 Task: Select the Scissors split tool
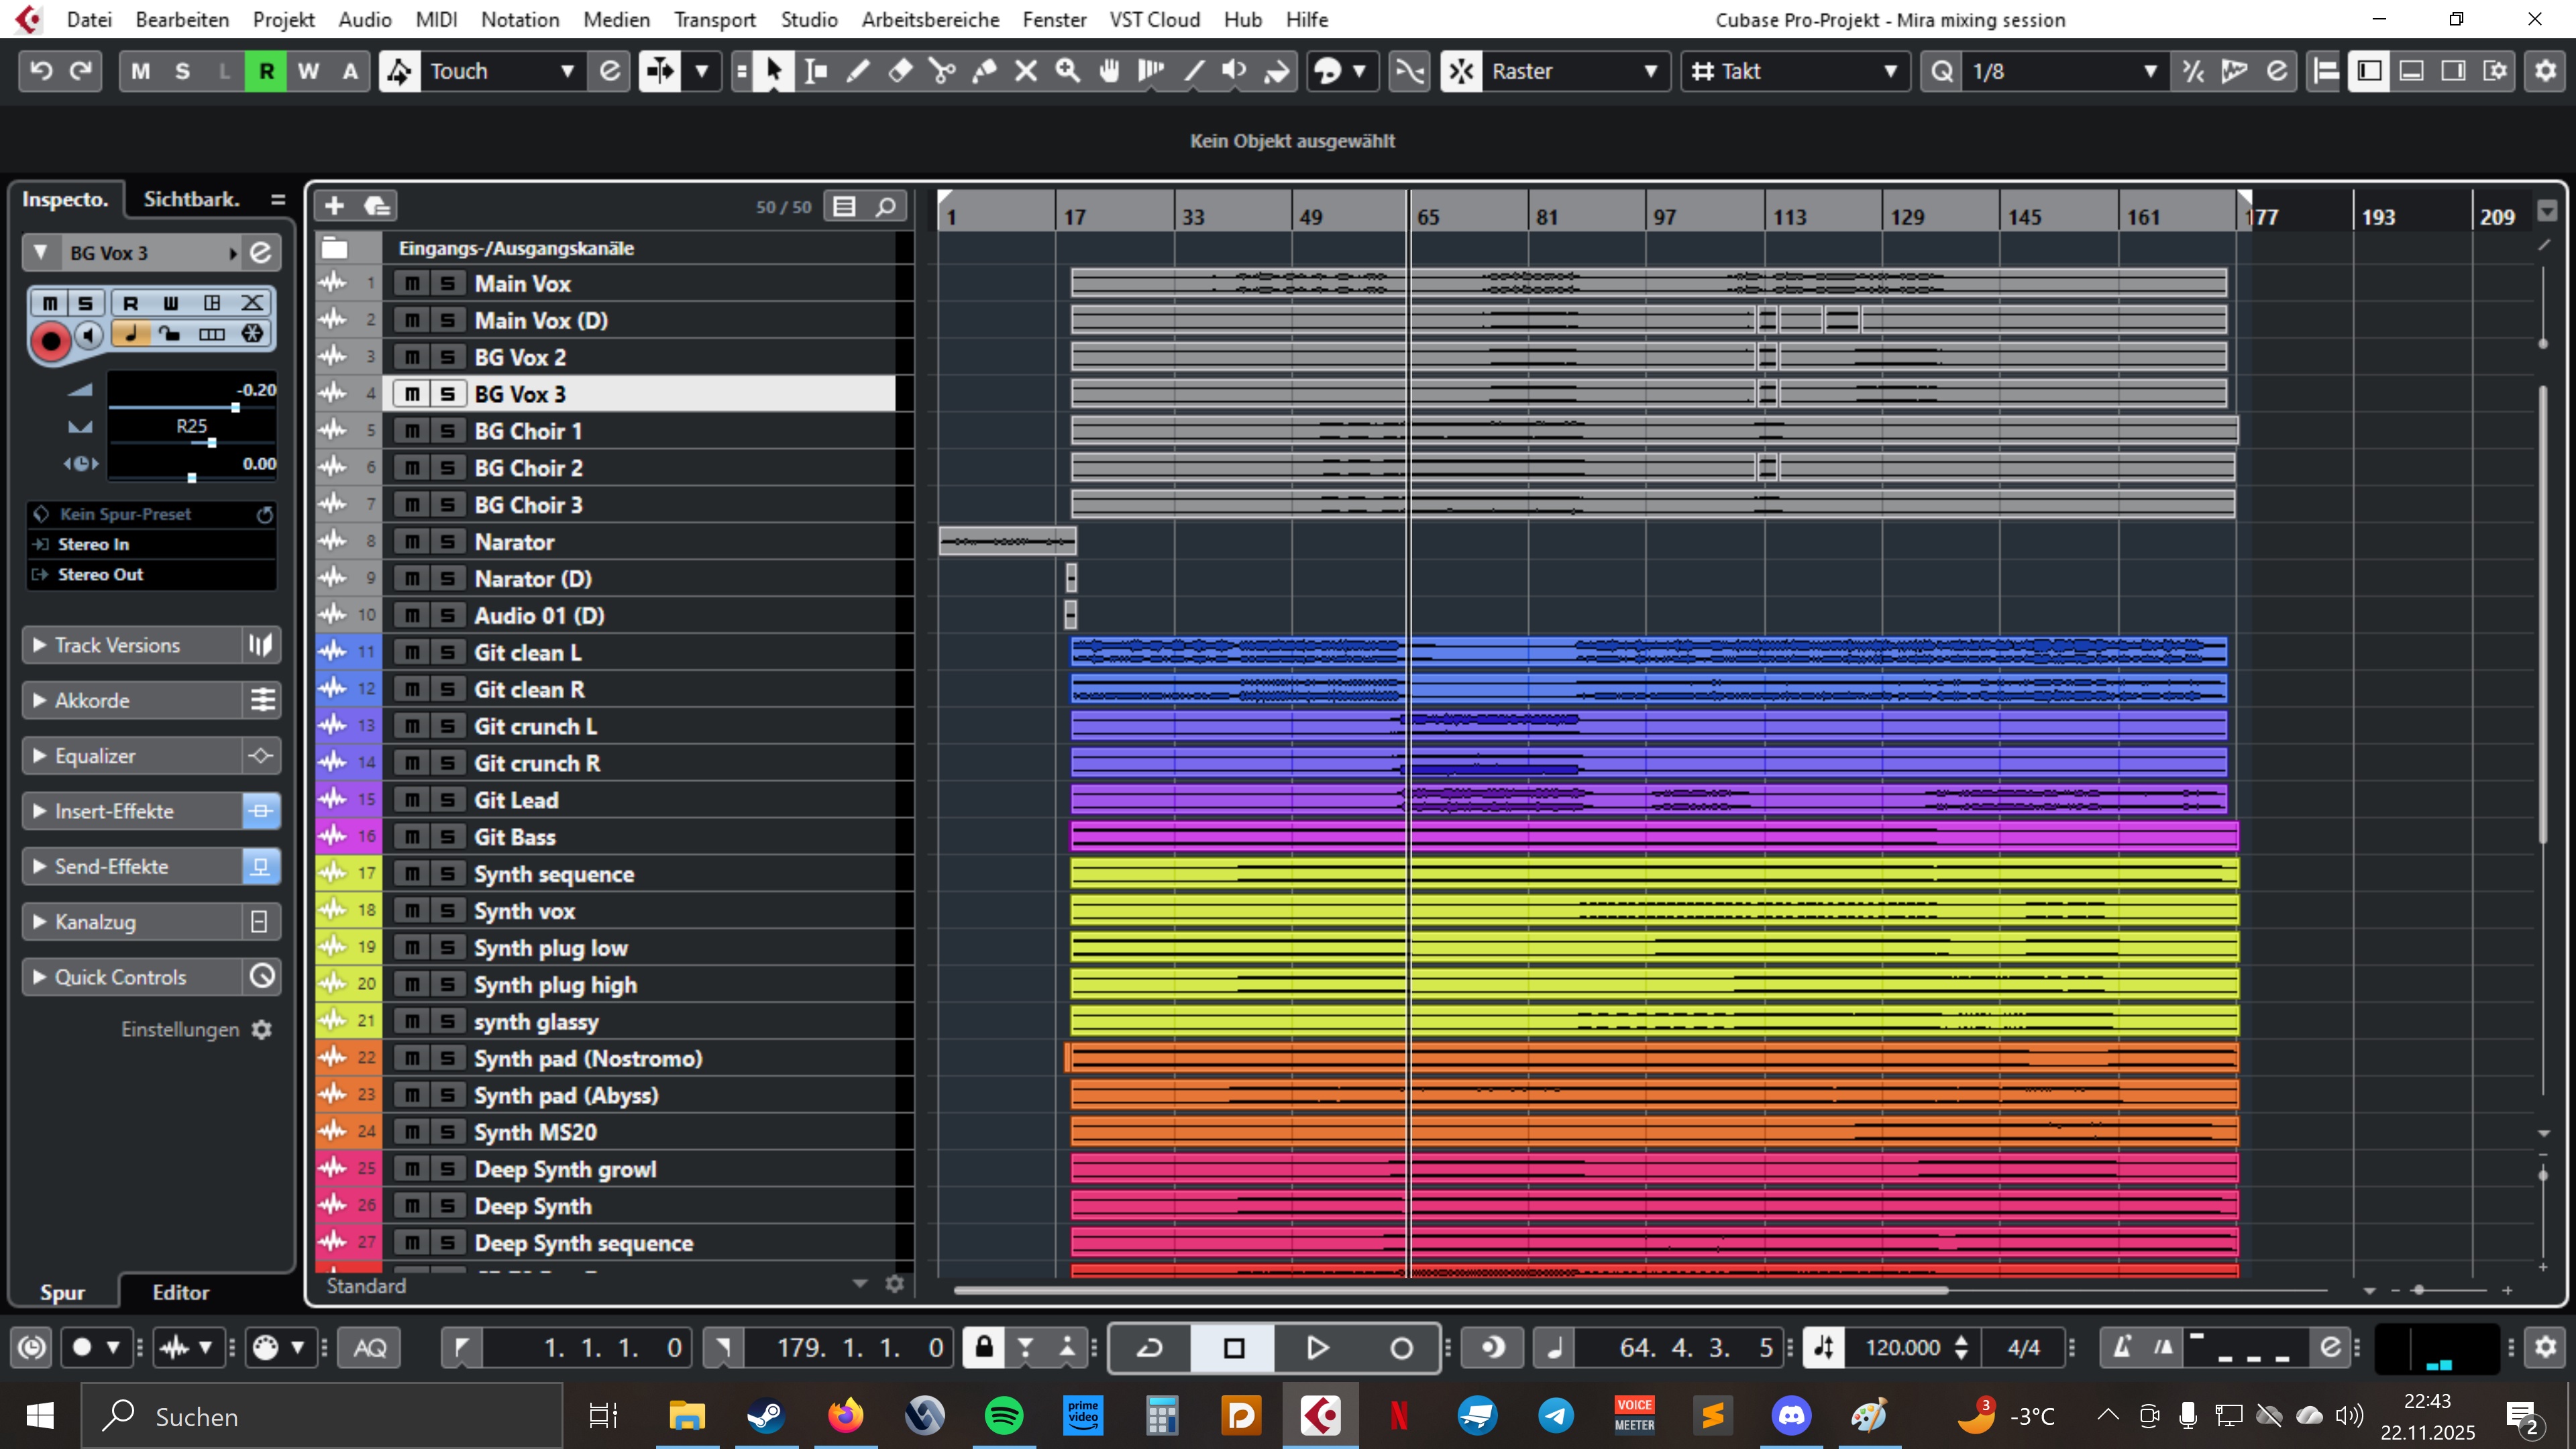(x=942, y=71)
